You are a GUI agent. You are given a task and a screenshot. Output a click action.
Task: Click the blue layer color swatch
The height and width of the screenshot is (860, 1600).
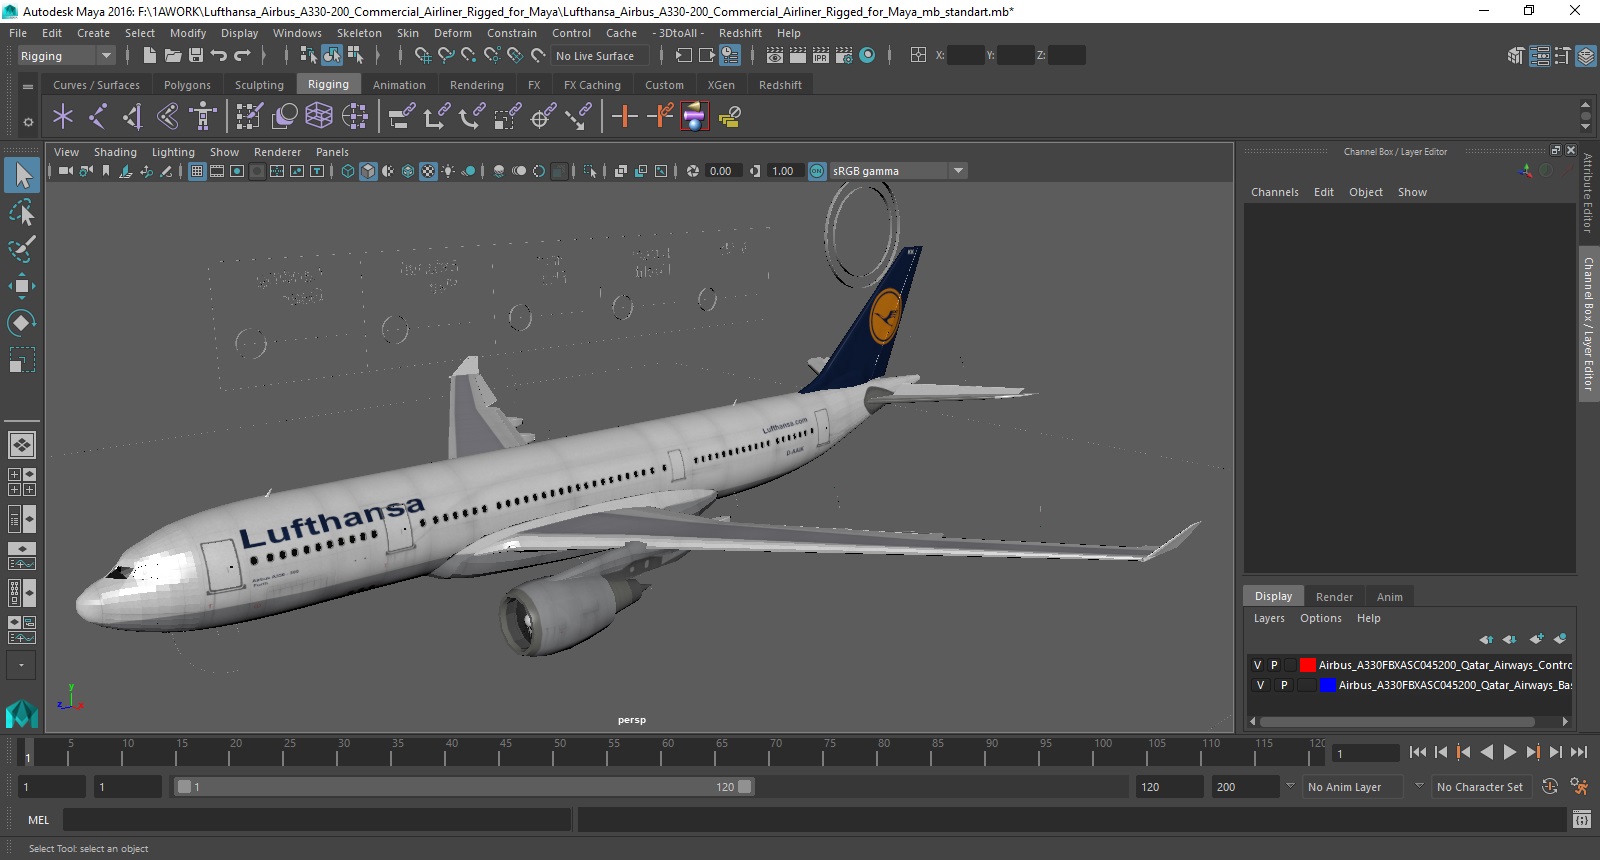pos(1327,685)
